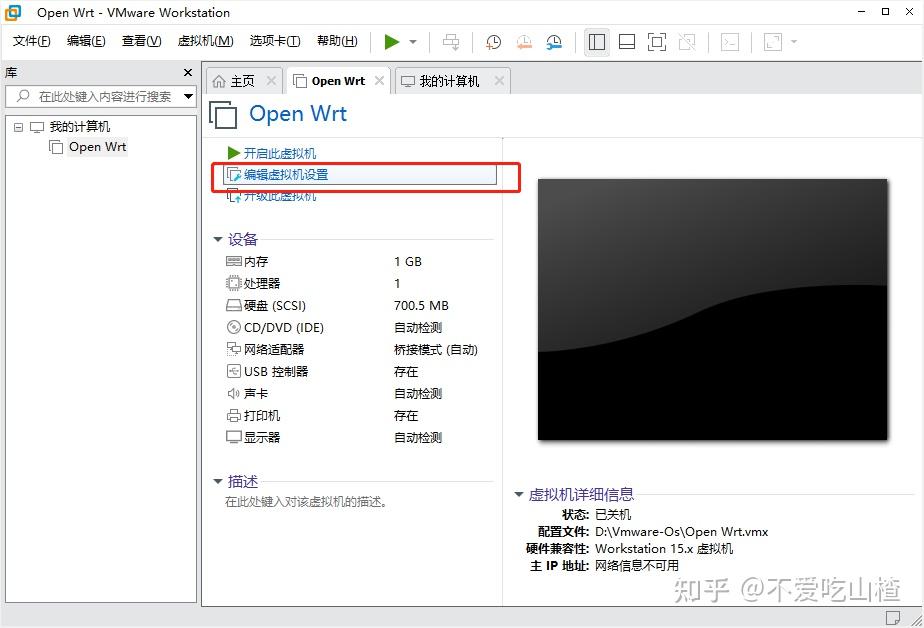This screenshot has width=924, height=628.
Task: Collapse the 虚拟机详细信息 section
Action: pos(519,494)
